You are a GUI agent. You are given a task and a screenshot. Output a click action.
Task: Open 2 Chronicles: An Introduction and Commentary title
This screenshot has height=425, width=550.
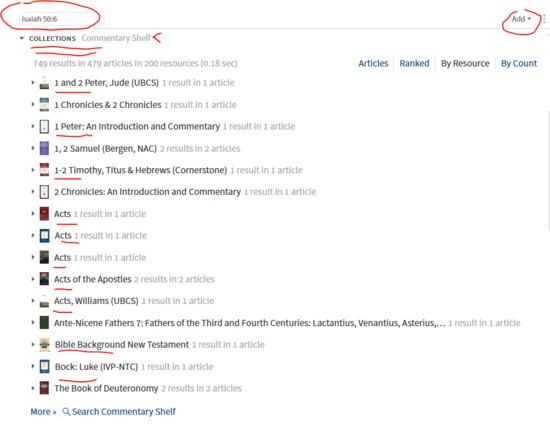coord(147,192)
